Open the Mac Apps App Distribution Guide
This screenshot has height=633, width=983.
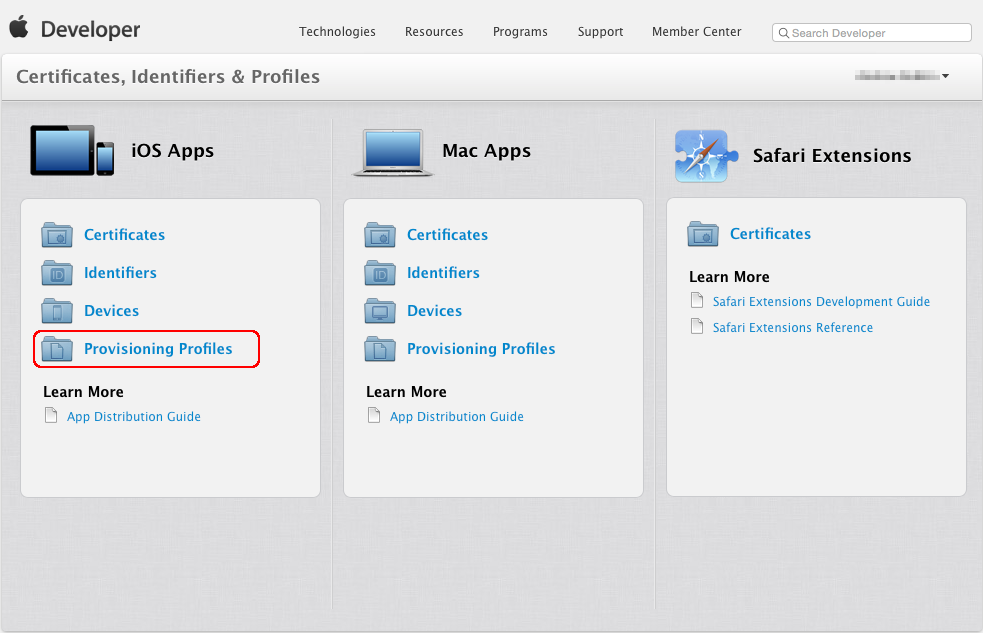coord(457,416)
